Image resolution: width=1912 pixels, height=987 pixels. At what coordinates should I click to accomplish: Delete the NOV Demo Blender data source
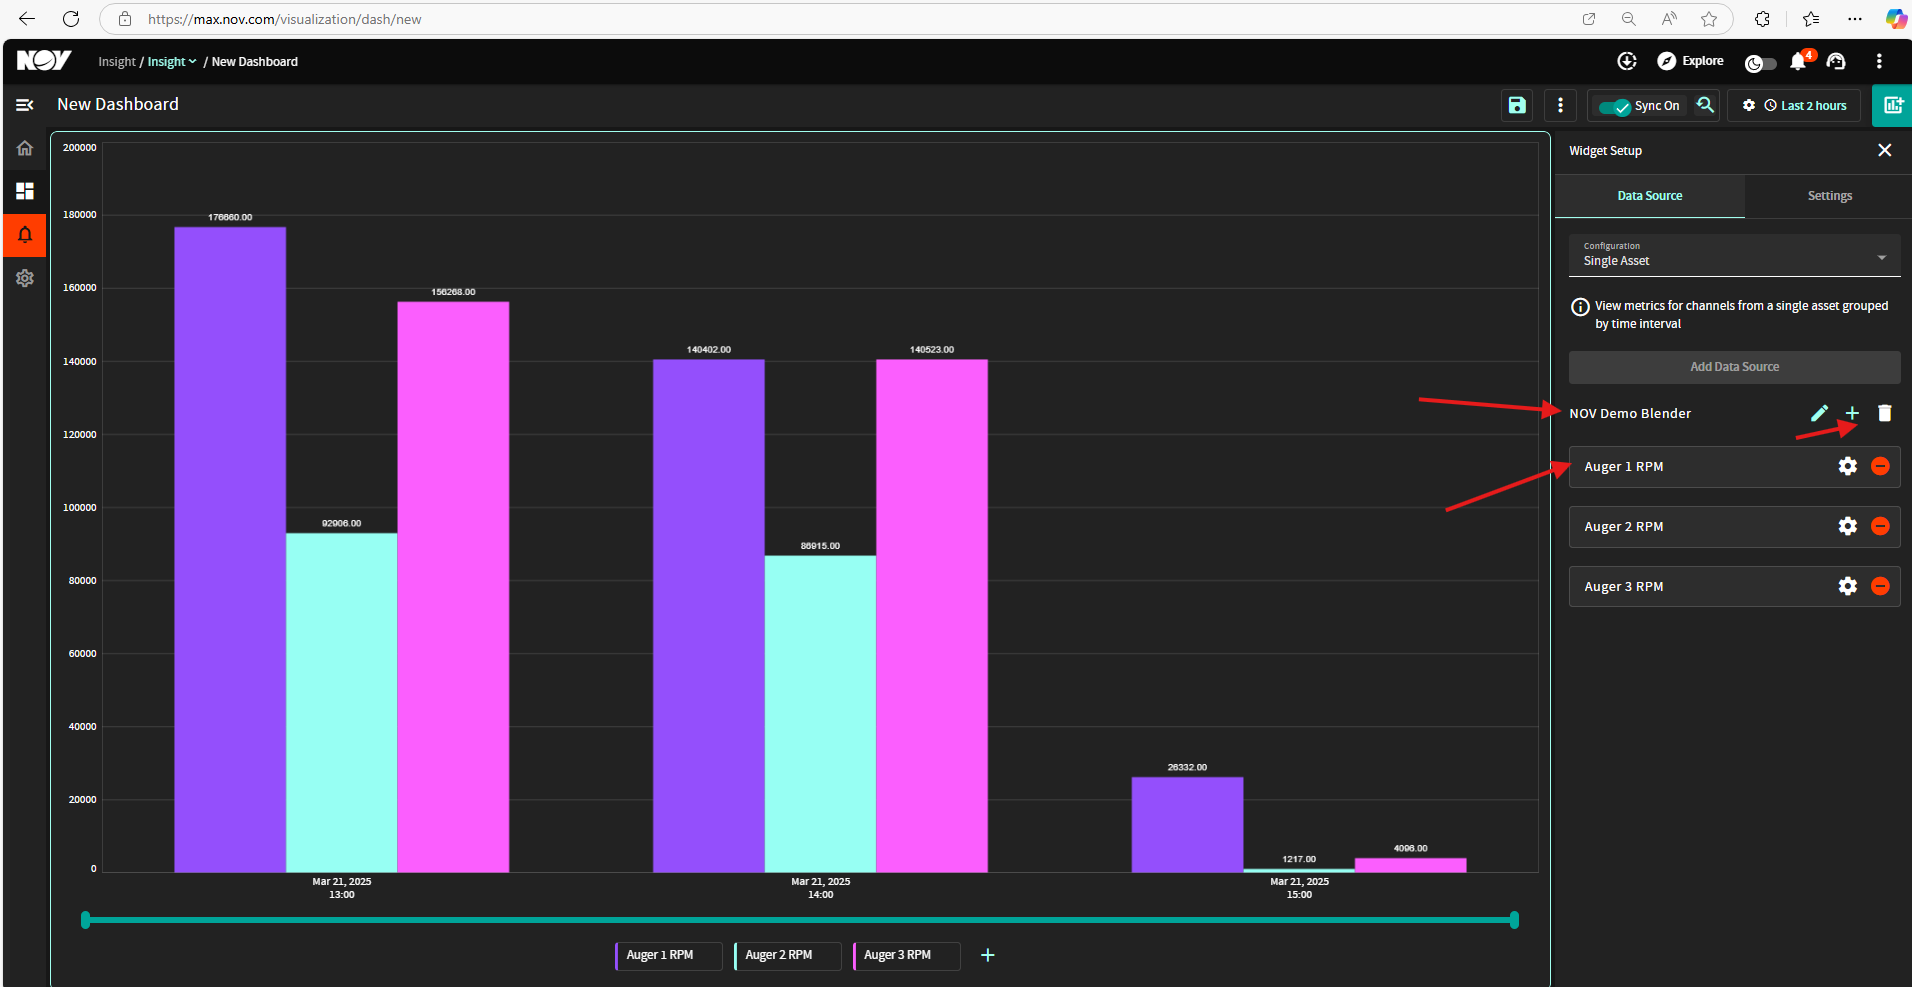(x=1885, y=413)
